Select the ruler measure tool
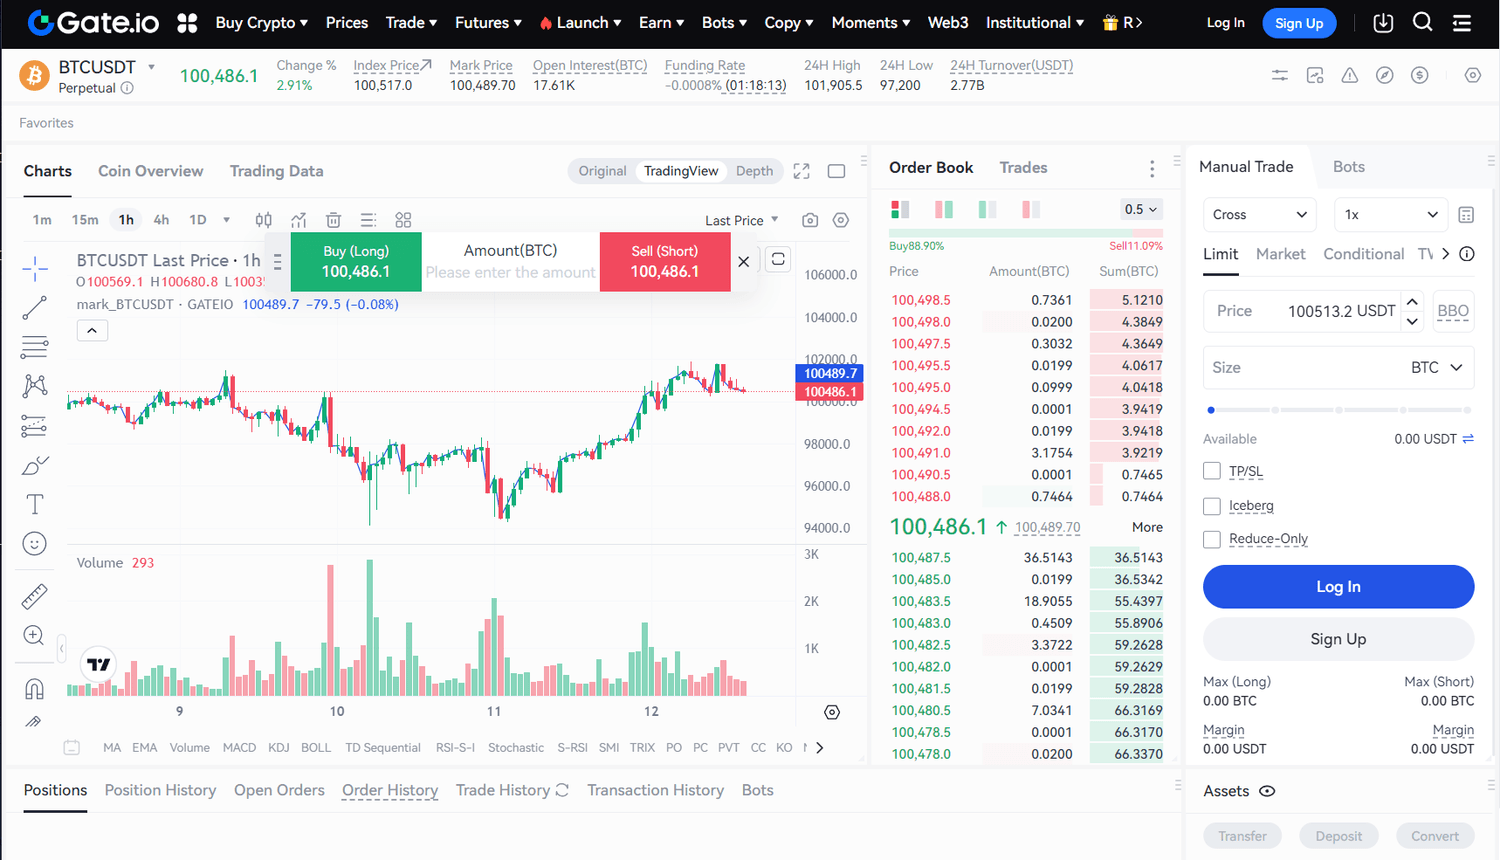The width and height of the screenshot is (1500, 860). pyautogui.click(x=34, y=597)
